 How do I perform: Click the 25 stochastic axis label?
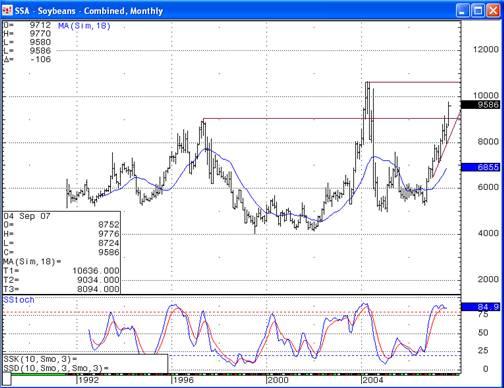[483, 350]
